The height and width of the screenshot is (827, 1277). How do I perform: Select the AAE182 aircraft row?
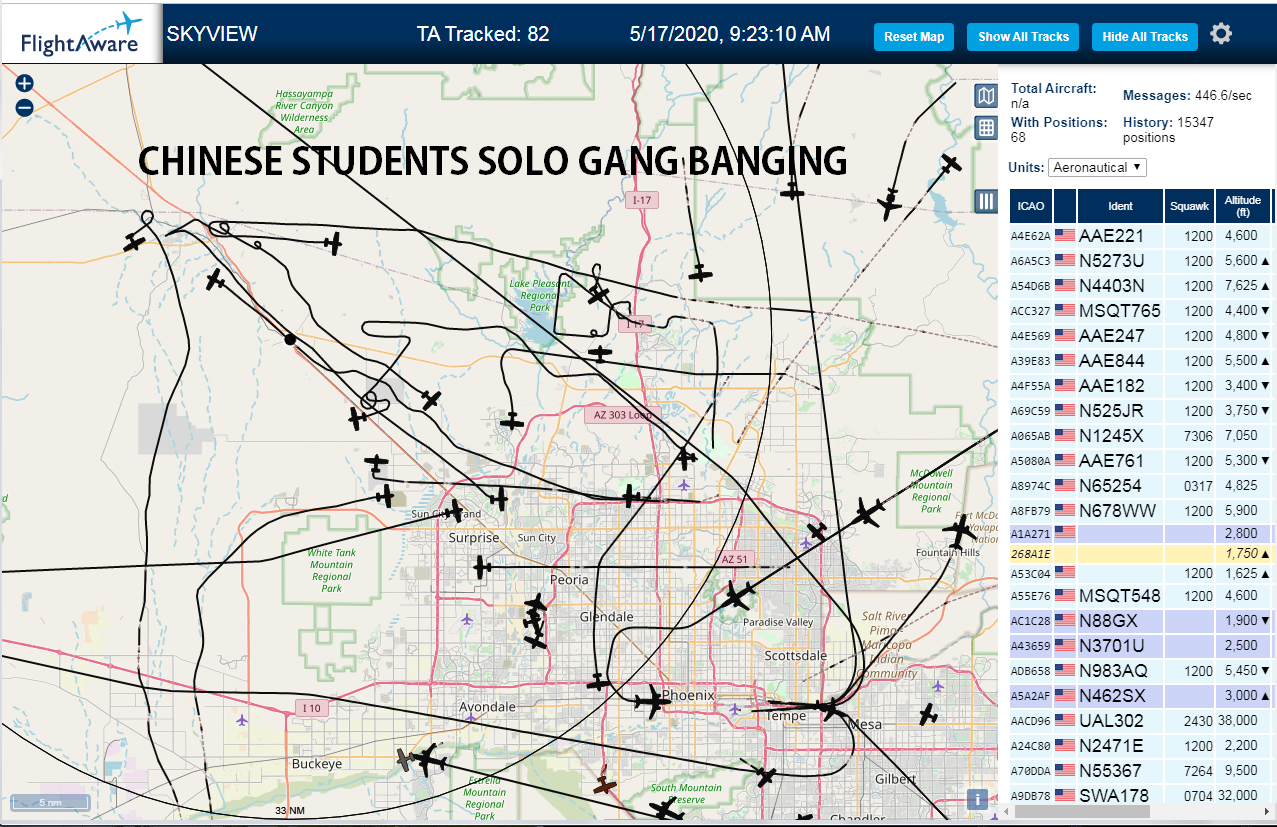(1141, 386)
